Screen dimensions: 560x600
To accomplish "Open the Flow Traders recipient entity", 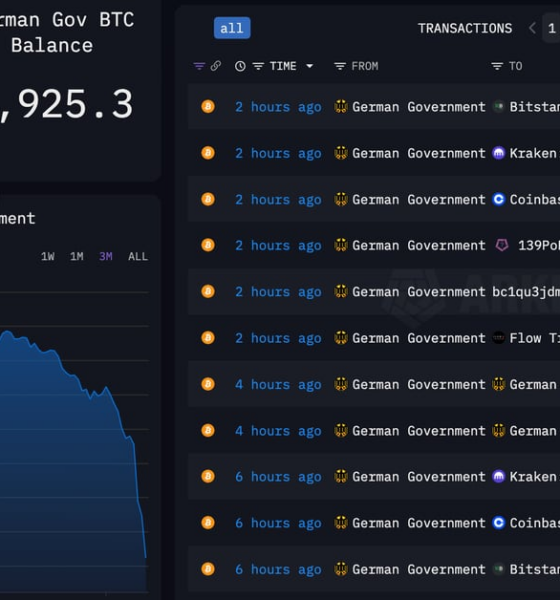I will point(534,338).
